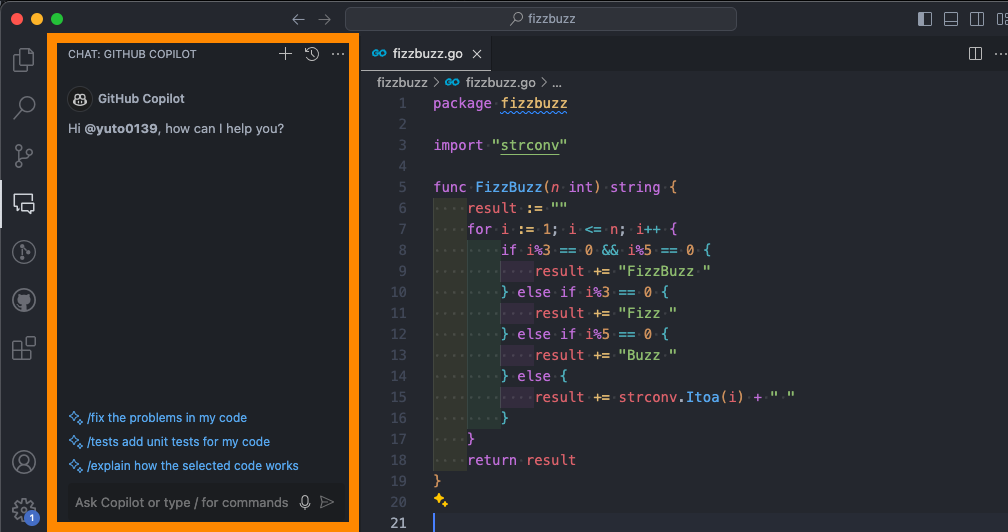Image resolution: width=1008 pixels, height=532 pixels.
Task: Click line number 21 in gutter
Action: pyautogui.click(x=398, y=523)
